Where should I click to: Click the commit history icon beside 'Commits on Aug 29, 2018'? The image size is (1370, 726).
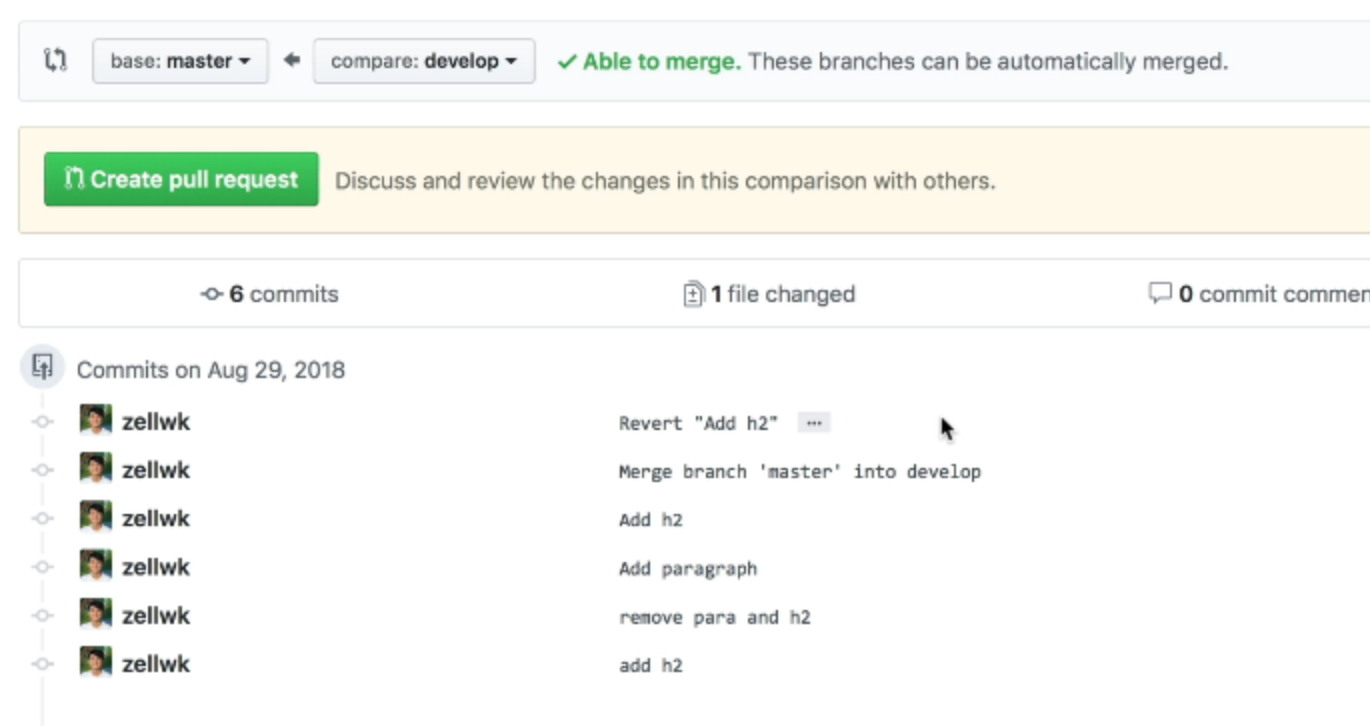42,368
